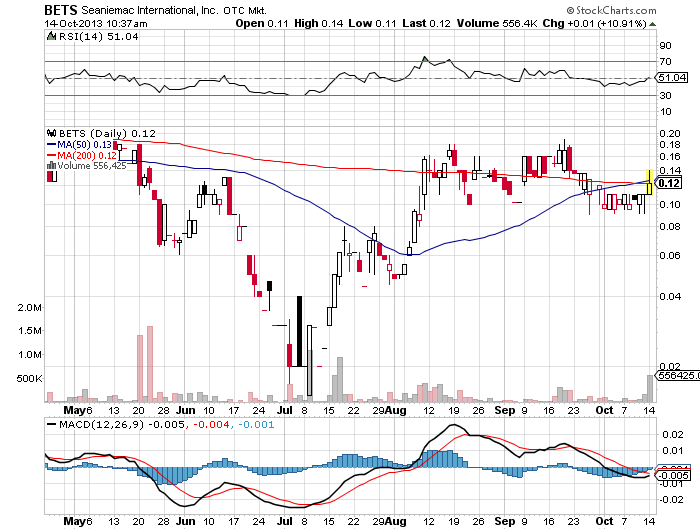Viewport: 700px width, 530px height.
Task: Click the '500K' volume scale label
Action: 29,379
